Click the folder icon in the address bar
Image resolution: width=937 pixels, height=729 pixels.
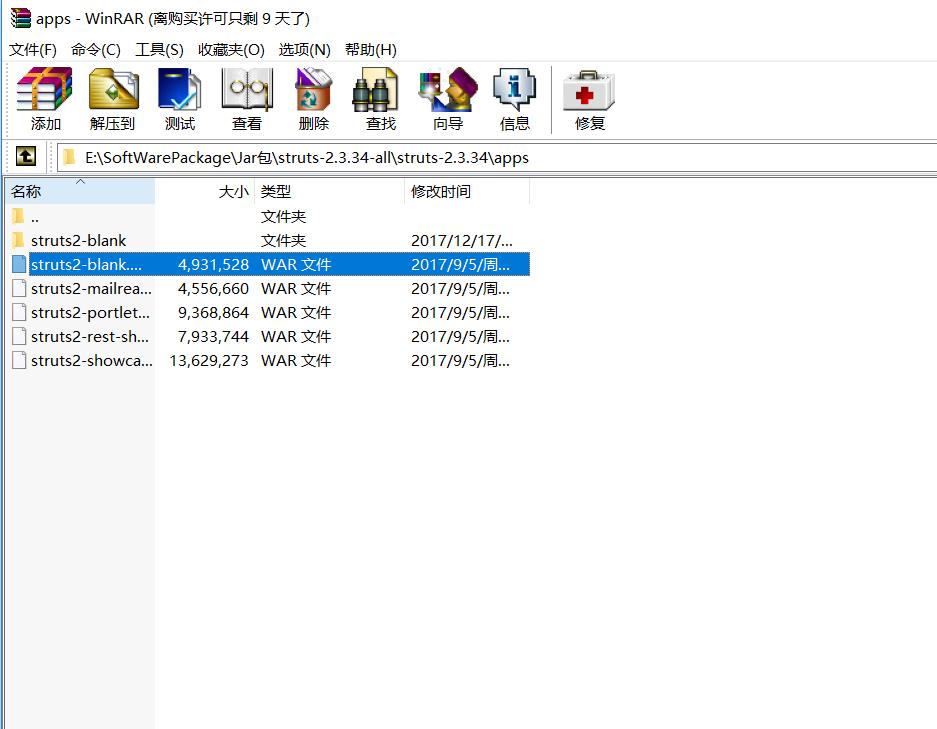(69, 157)
